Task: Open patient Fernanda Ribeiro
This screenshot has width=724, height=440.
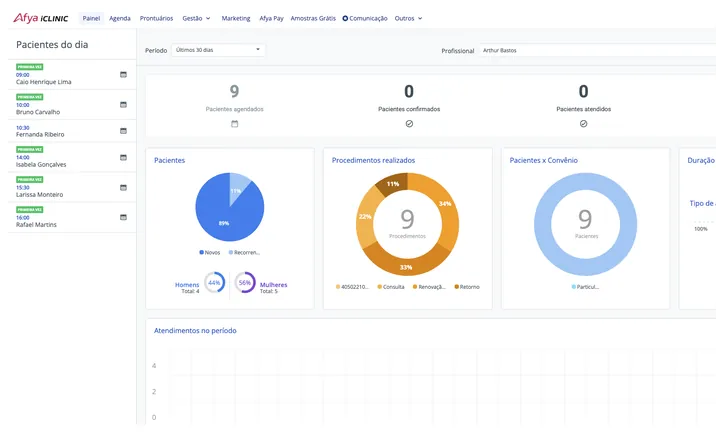Action: [x=40, y=134]
